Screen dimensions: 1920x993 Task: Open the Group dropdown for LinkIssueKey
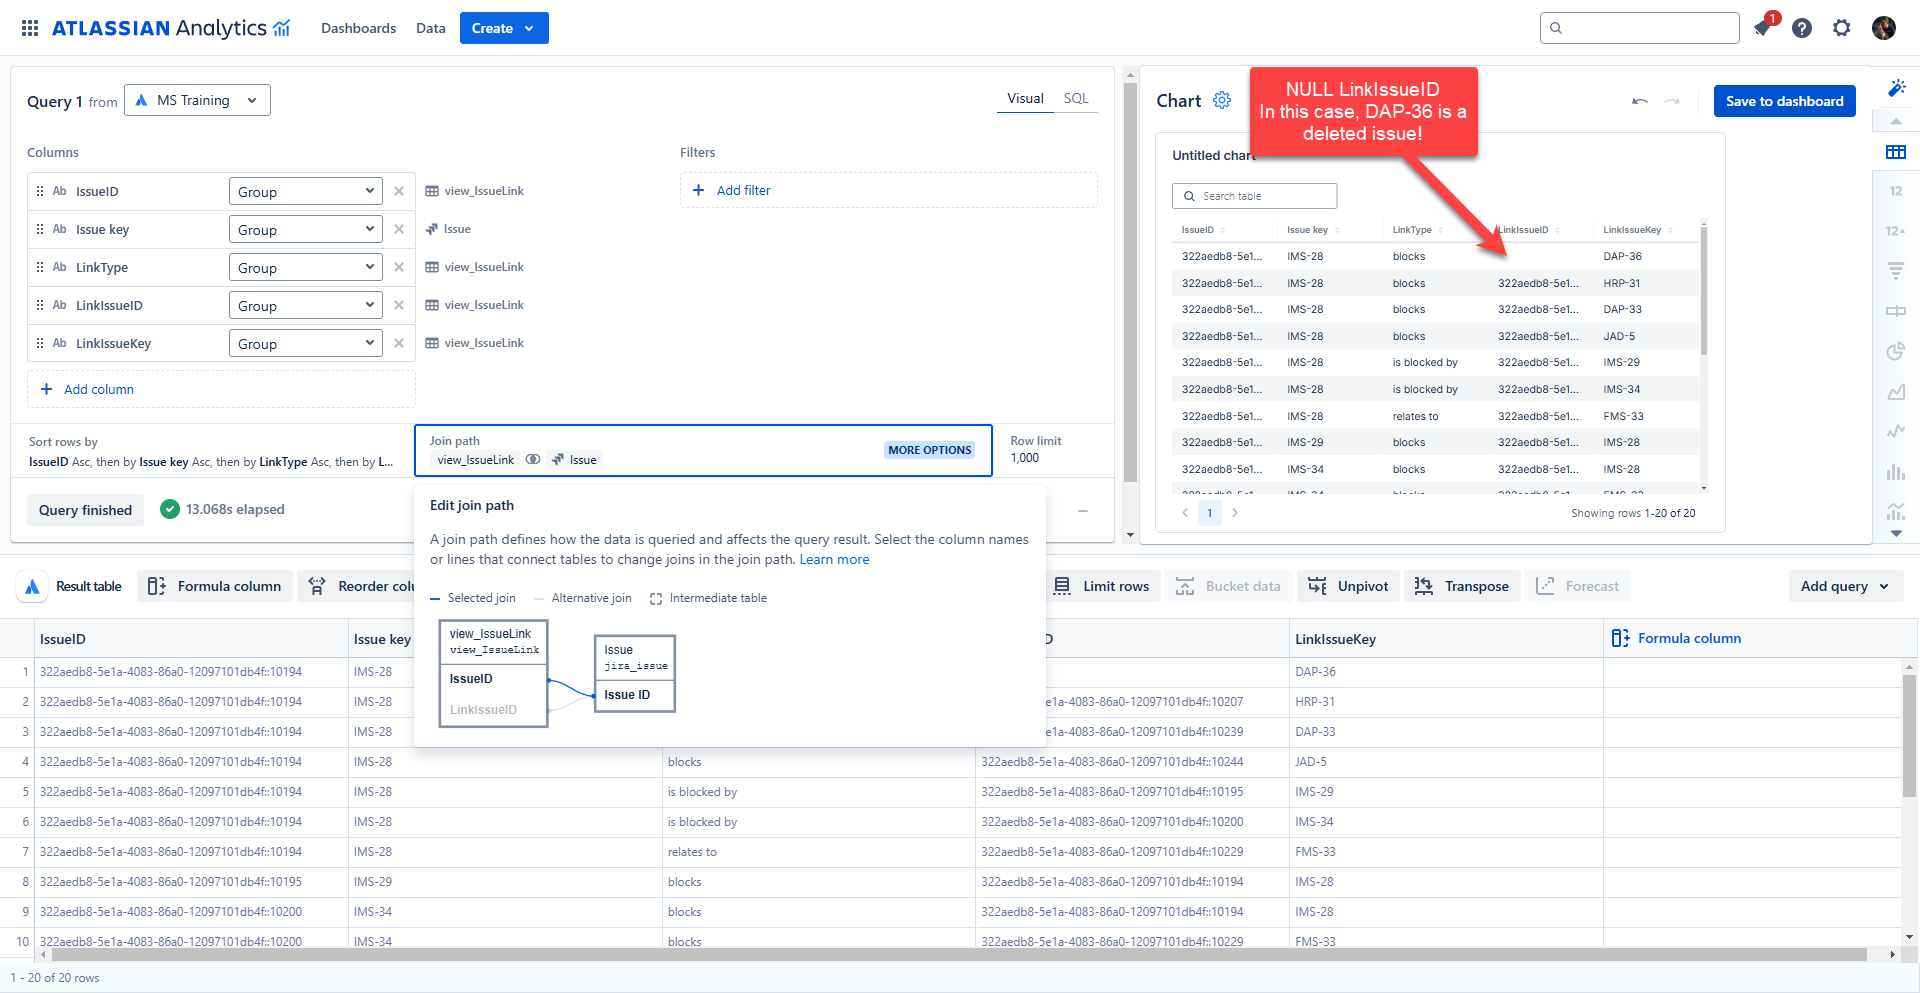point(306,343)
